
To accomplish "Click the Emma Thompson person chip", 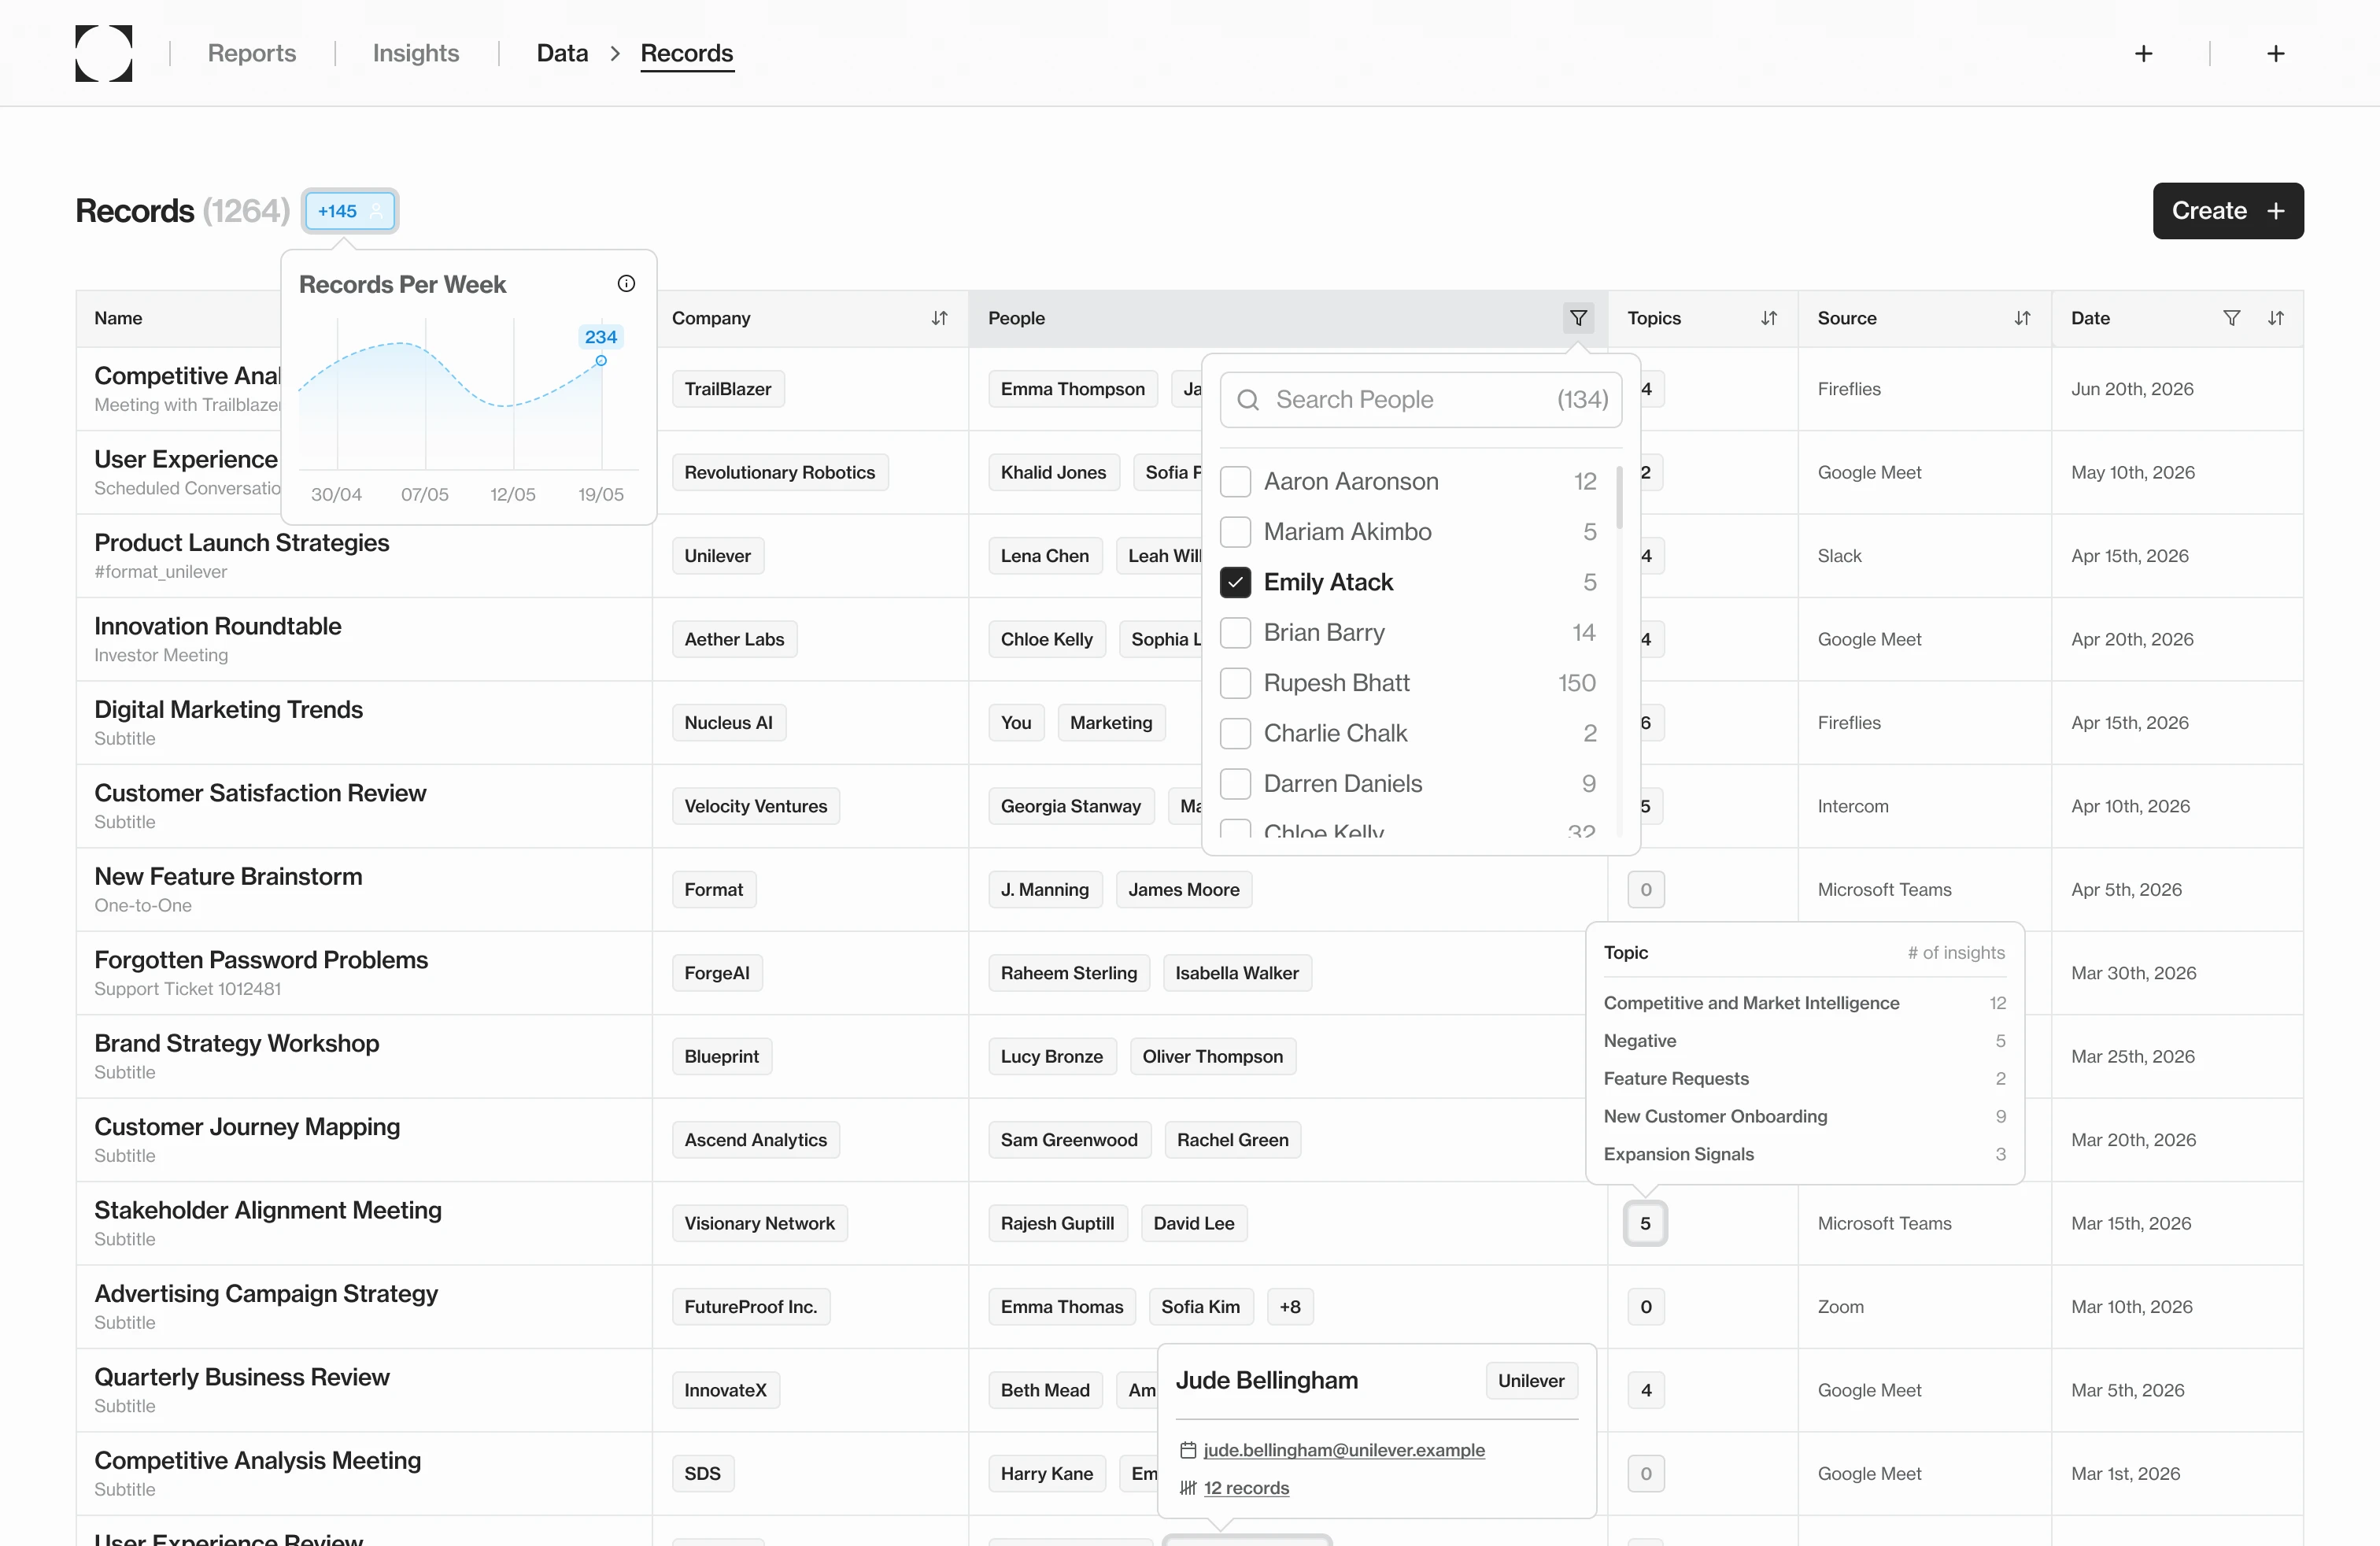I will tap(1073, 389).
